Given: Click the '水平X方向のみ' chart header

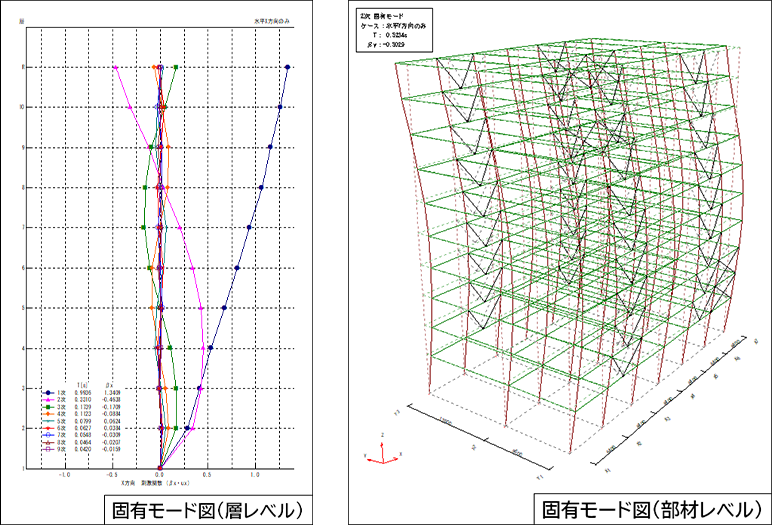Looking at the screenshot, I should (x=272, y=21).
